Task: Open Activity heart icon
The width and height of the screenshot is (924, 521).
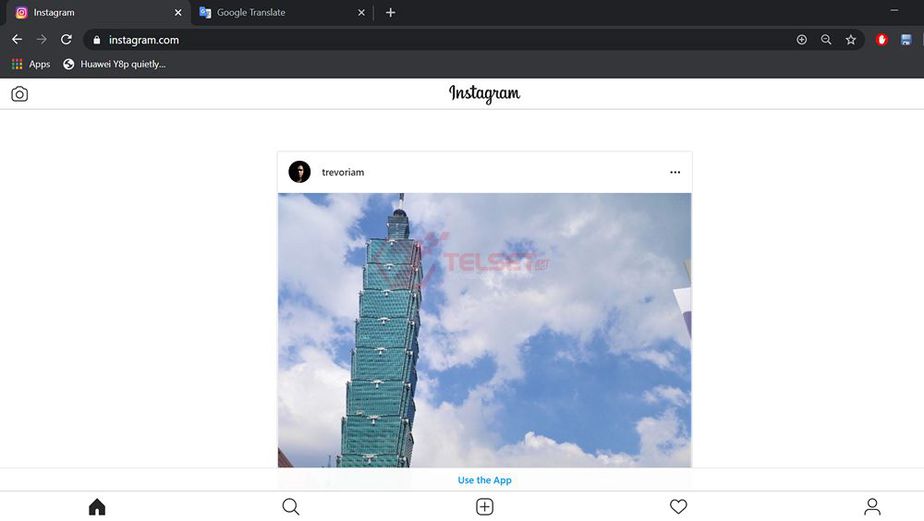Action: pos(678,507)
